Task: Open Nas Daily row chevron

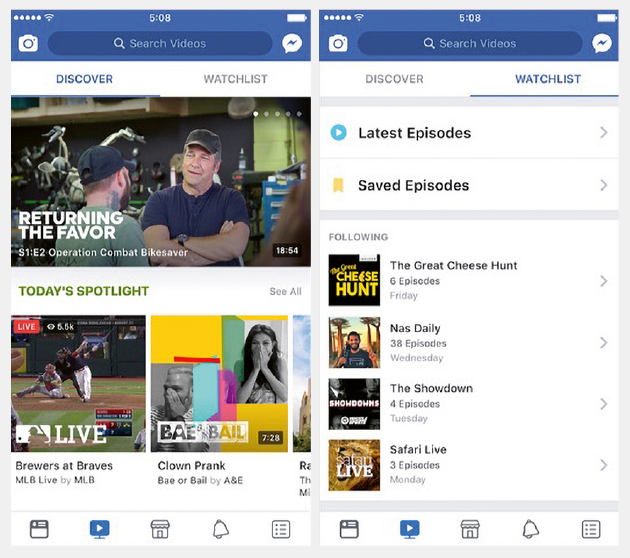Action: click(603, 343)
